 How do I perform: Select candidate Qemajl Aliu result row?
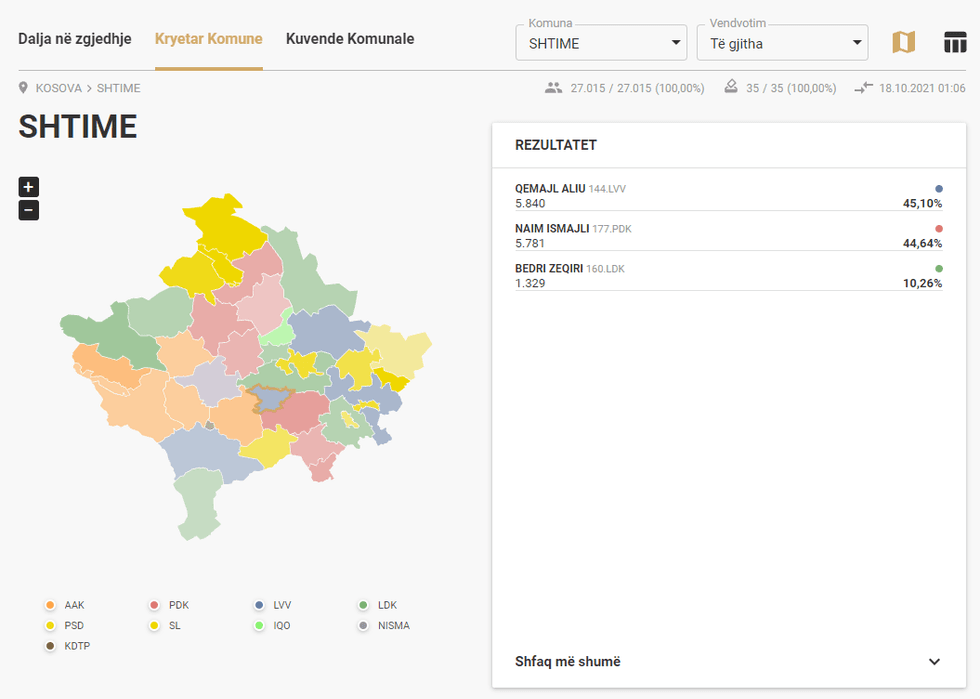728,195
